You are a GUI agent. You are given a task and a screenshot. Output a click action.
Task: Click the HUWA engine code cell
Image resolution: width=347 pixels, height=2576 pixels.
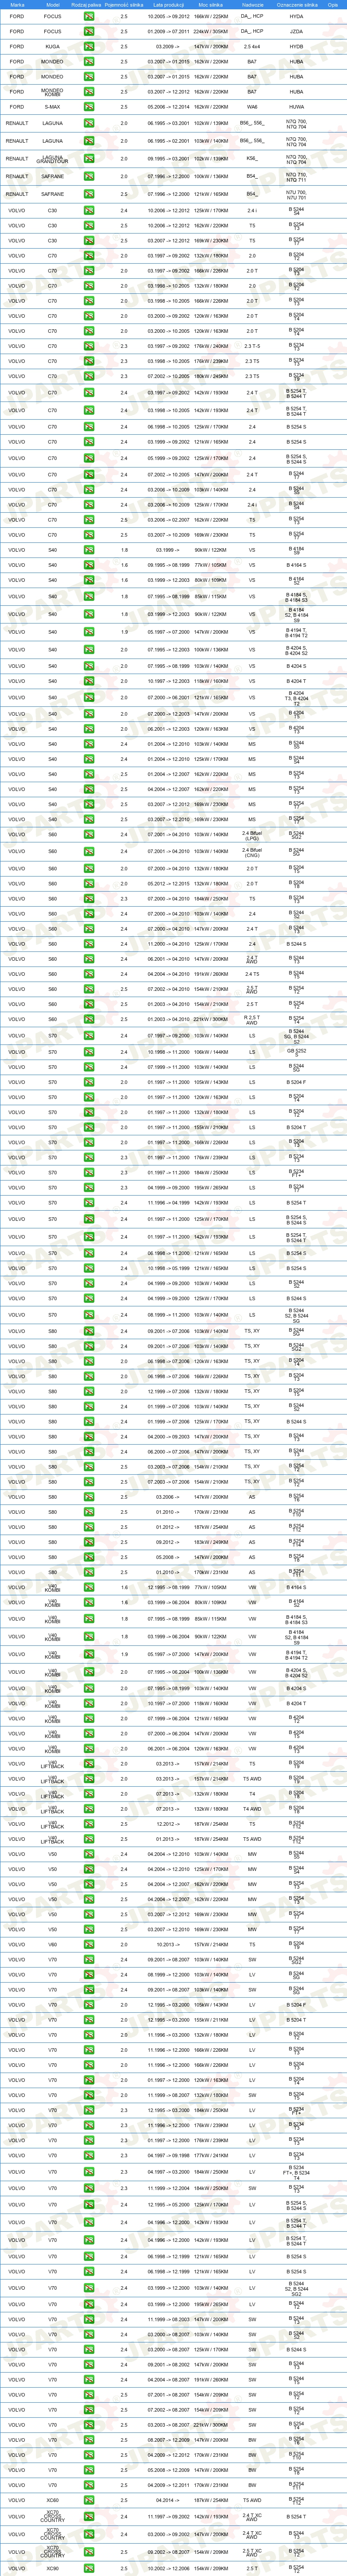pyautogui.click(x=296, y=107)
